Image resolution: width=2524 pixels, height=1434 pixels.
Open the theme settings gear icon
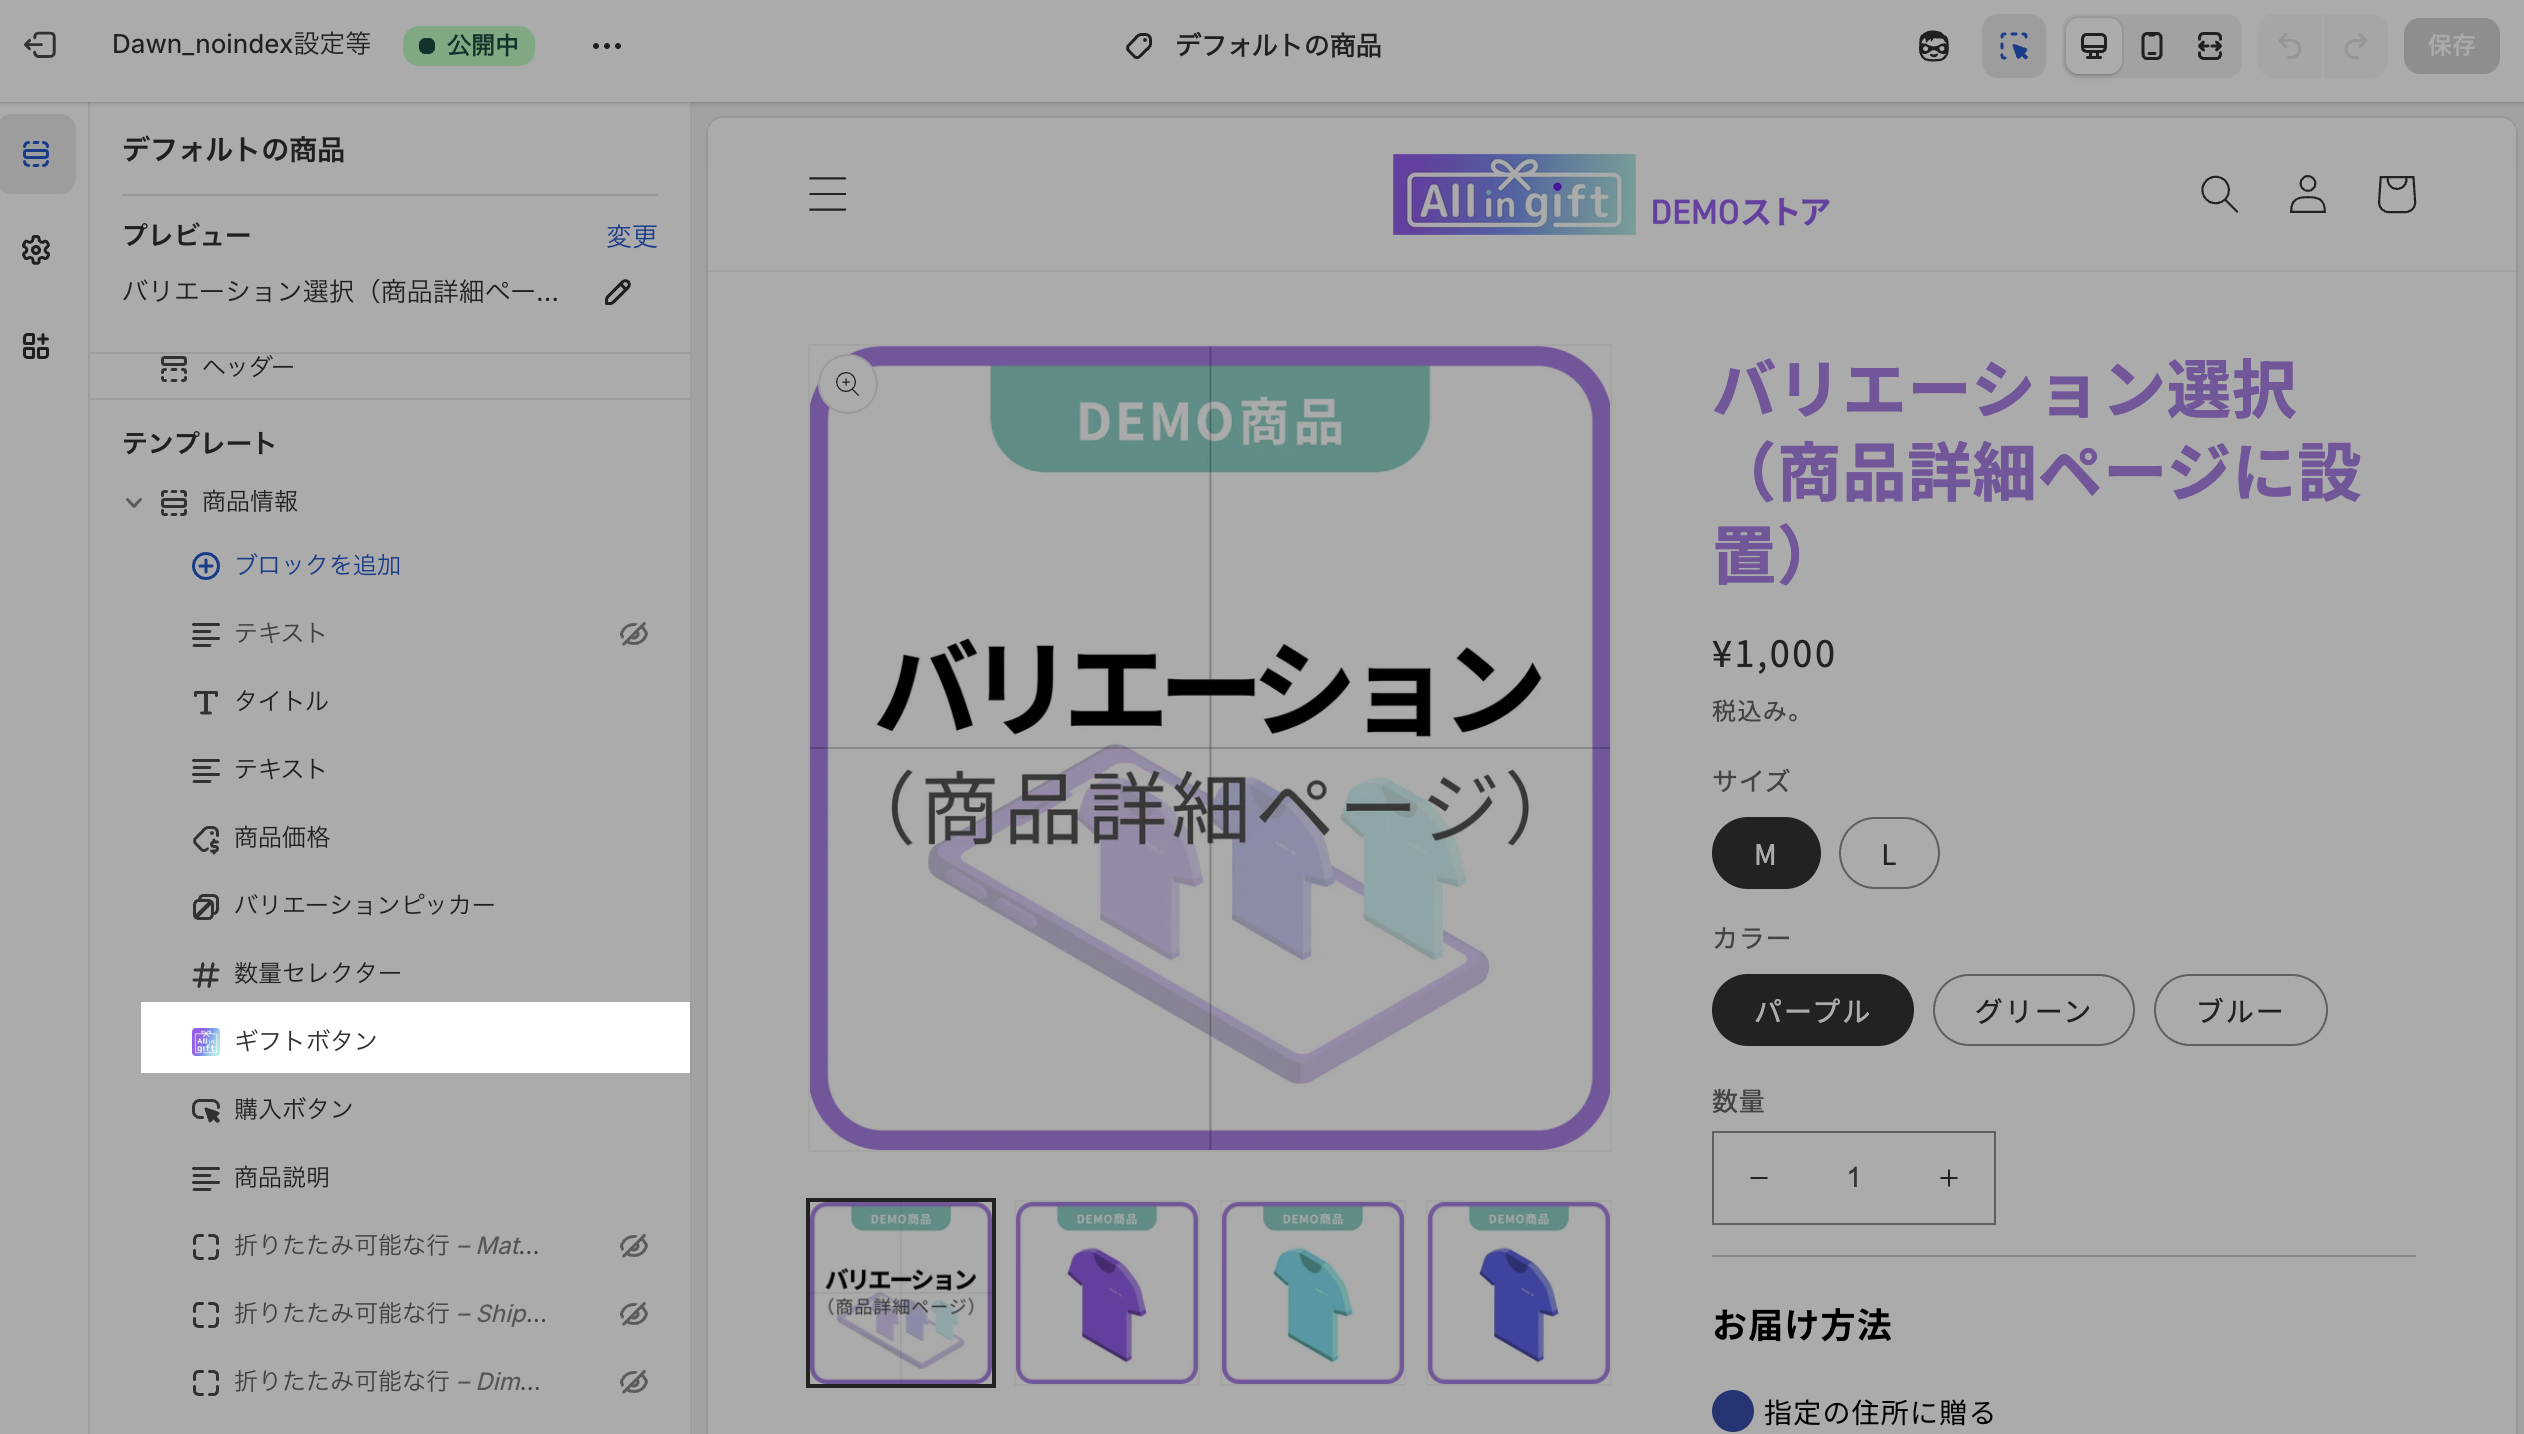tap(36, 250)
